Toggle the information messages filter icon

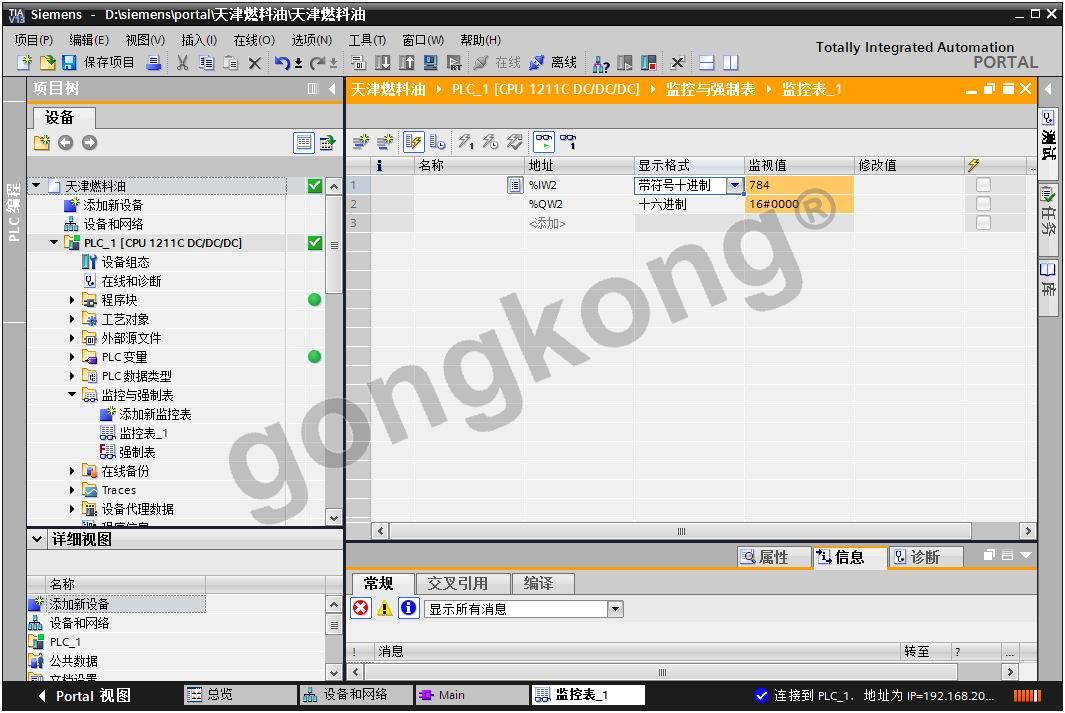pos(408,608)
